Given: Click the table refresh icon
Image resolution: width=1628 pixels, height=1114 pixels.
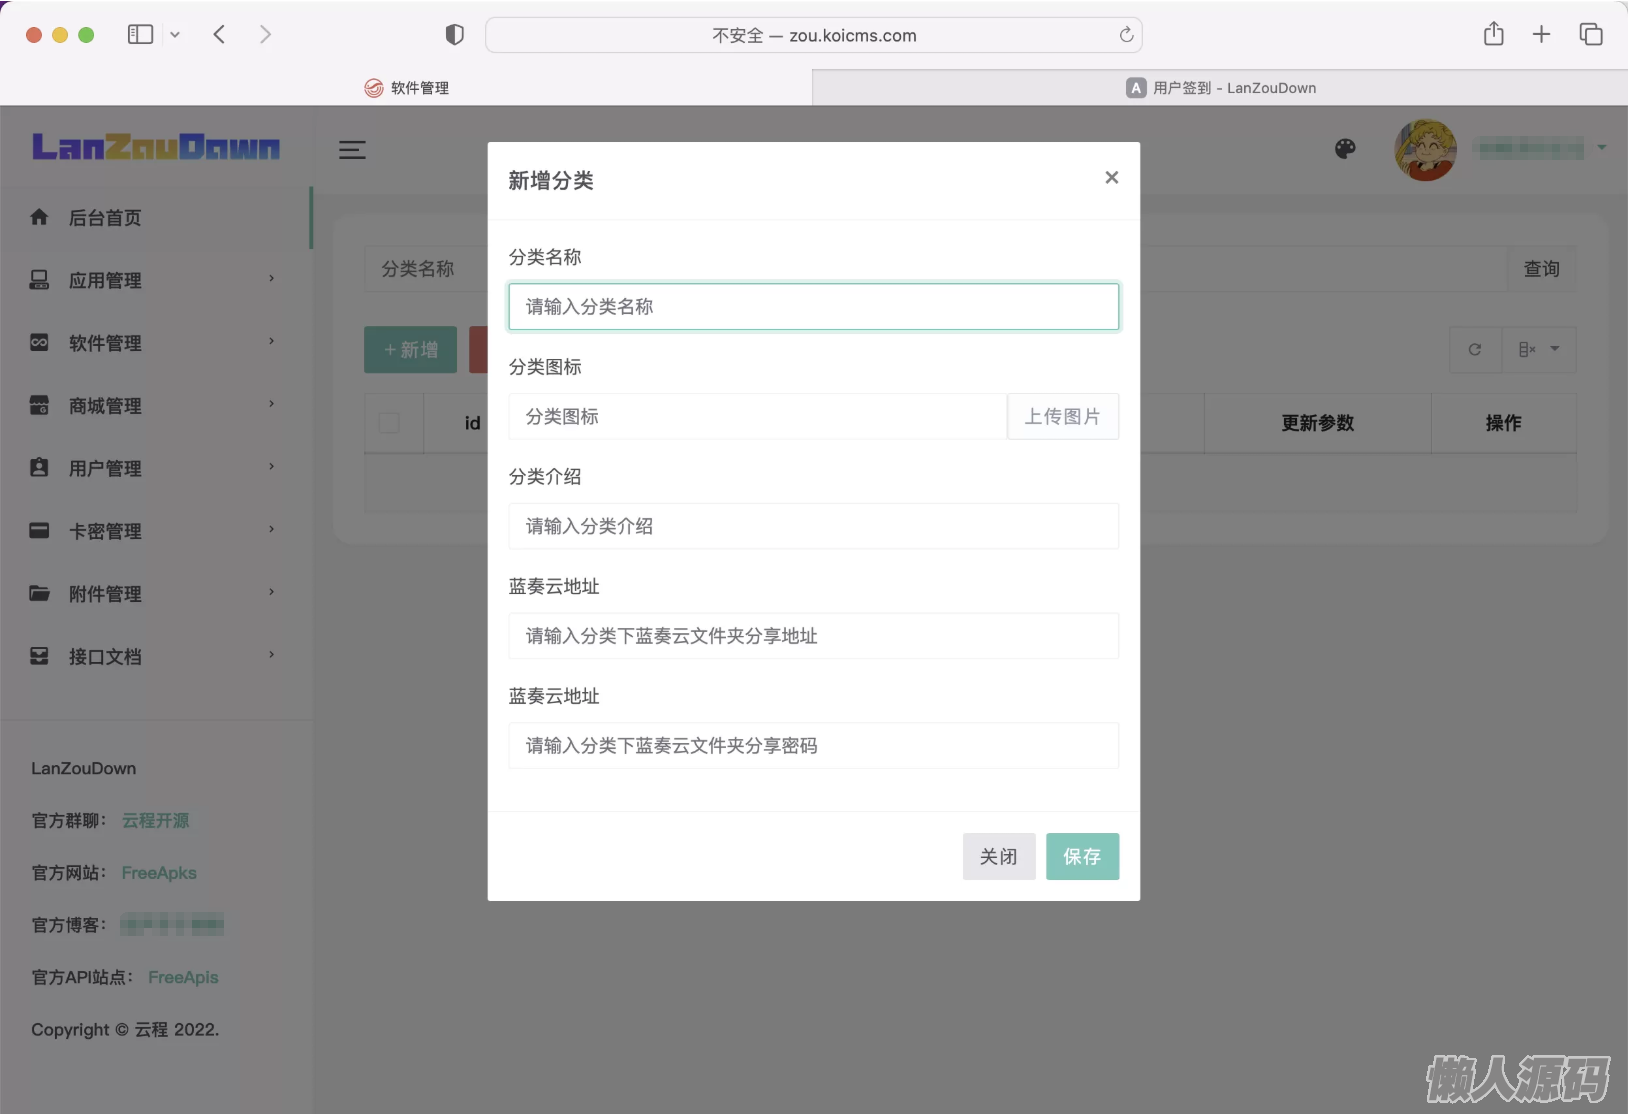Looking at the screenshot, I should click(x=1474, y=350).
